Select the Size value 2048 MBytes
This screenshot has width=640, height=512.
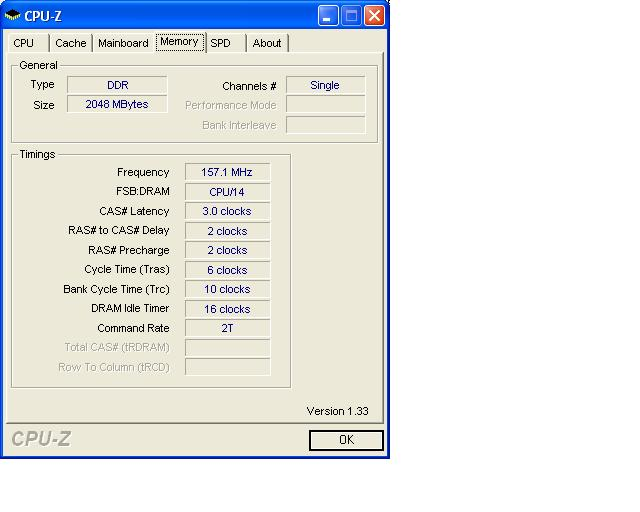click(117, 104)
